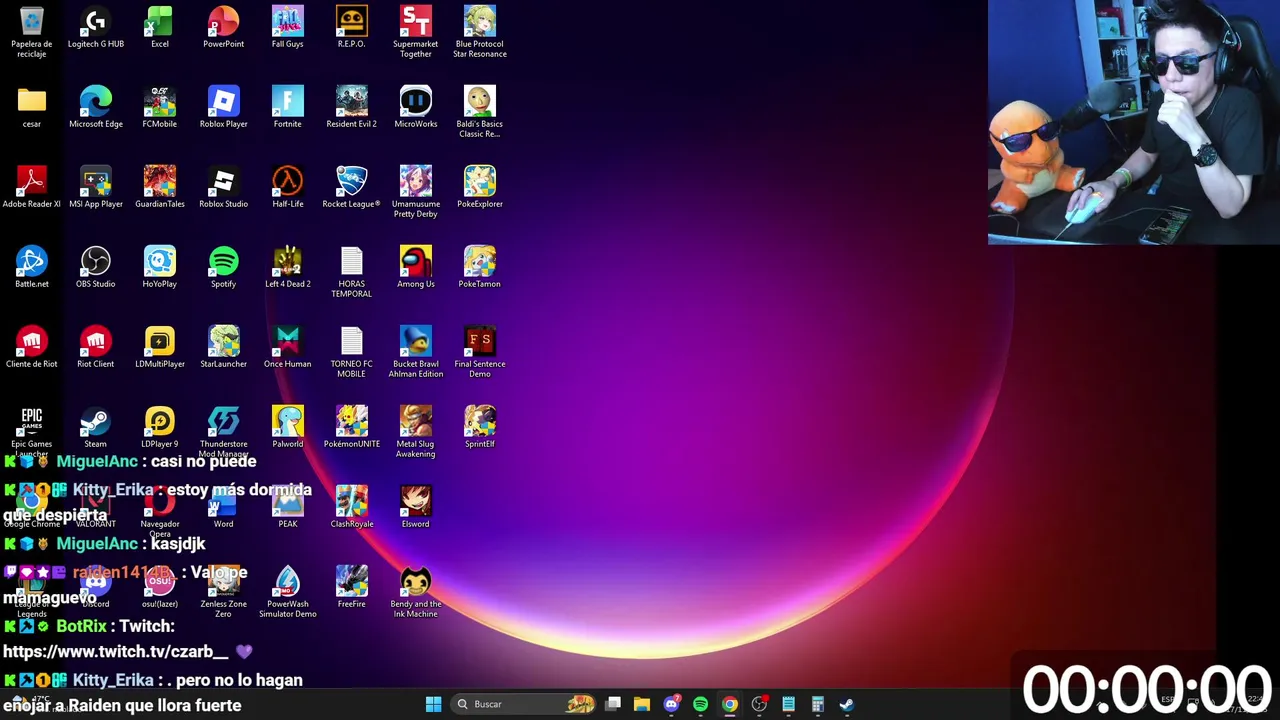Select the Rocket League shortcut
Image resolution: width=1280 pixels, height=720 pixels.
(351, 188)
